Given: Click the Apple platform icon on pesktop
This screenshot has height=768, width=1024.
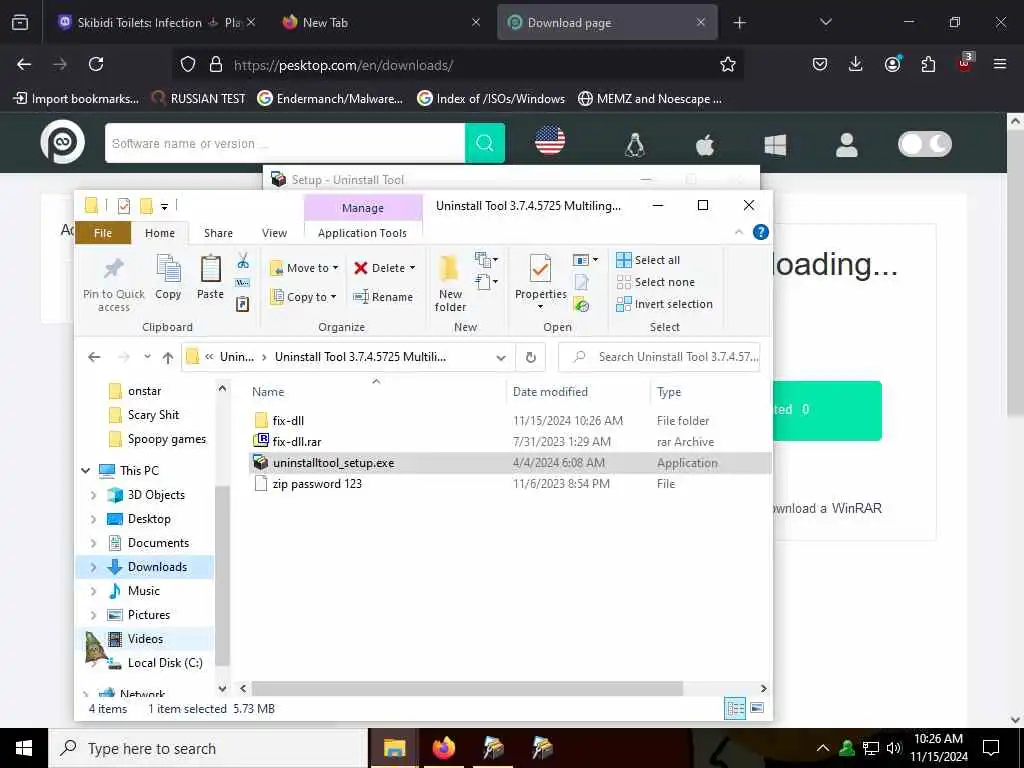Looking at the screenshot, I should 705,145.
